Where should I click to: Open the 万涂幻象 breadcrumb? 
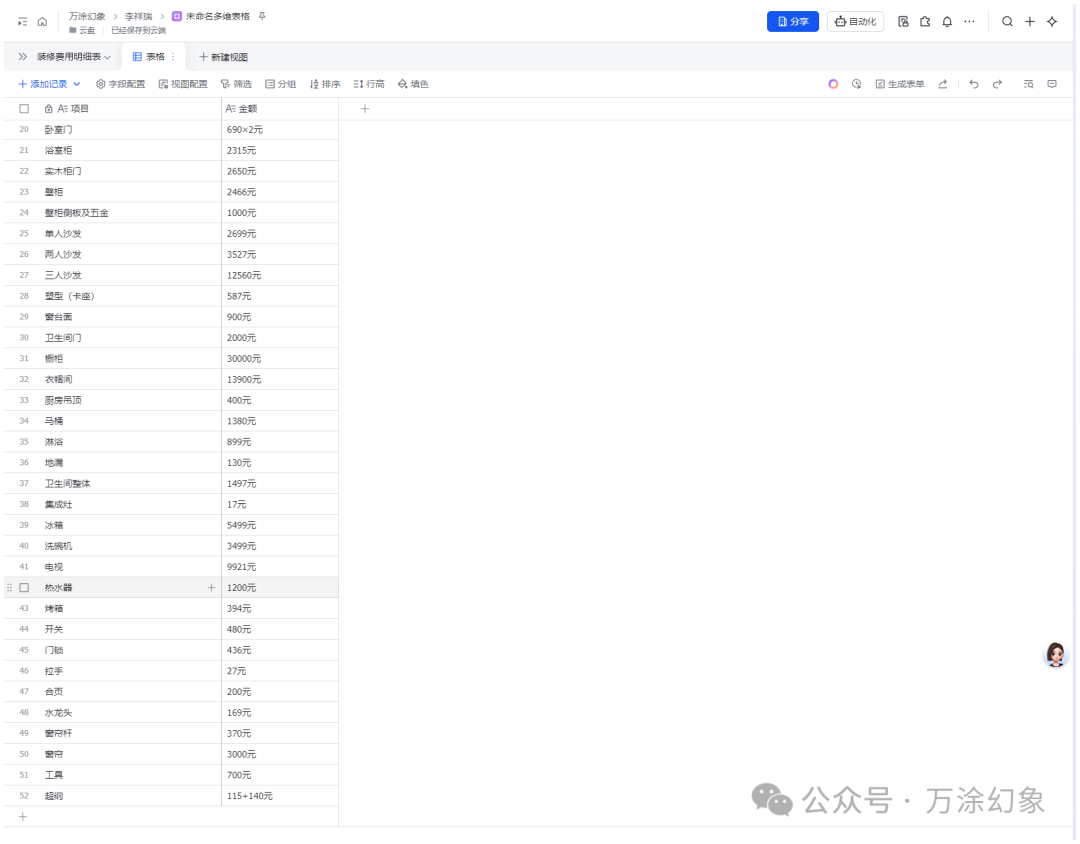click(x=87, y=16)
